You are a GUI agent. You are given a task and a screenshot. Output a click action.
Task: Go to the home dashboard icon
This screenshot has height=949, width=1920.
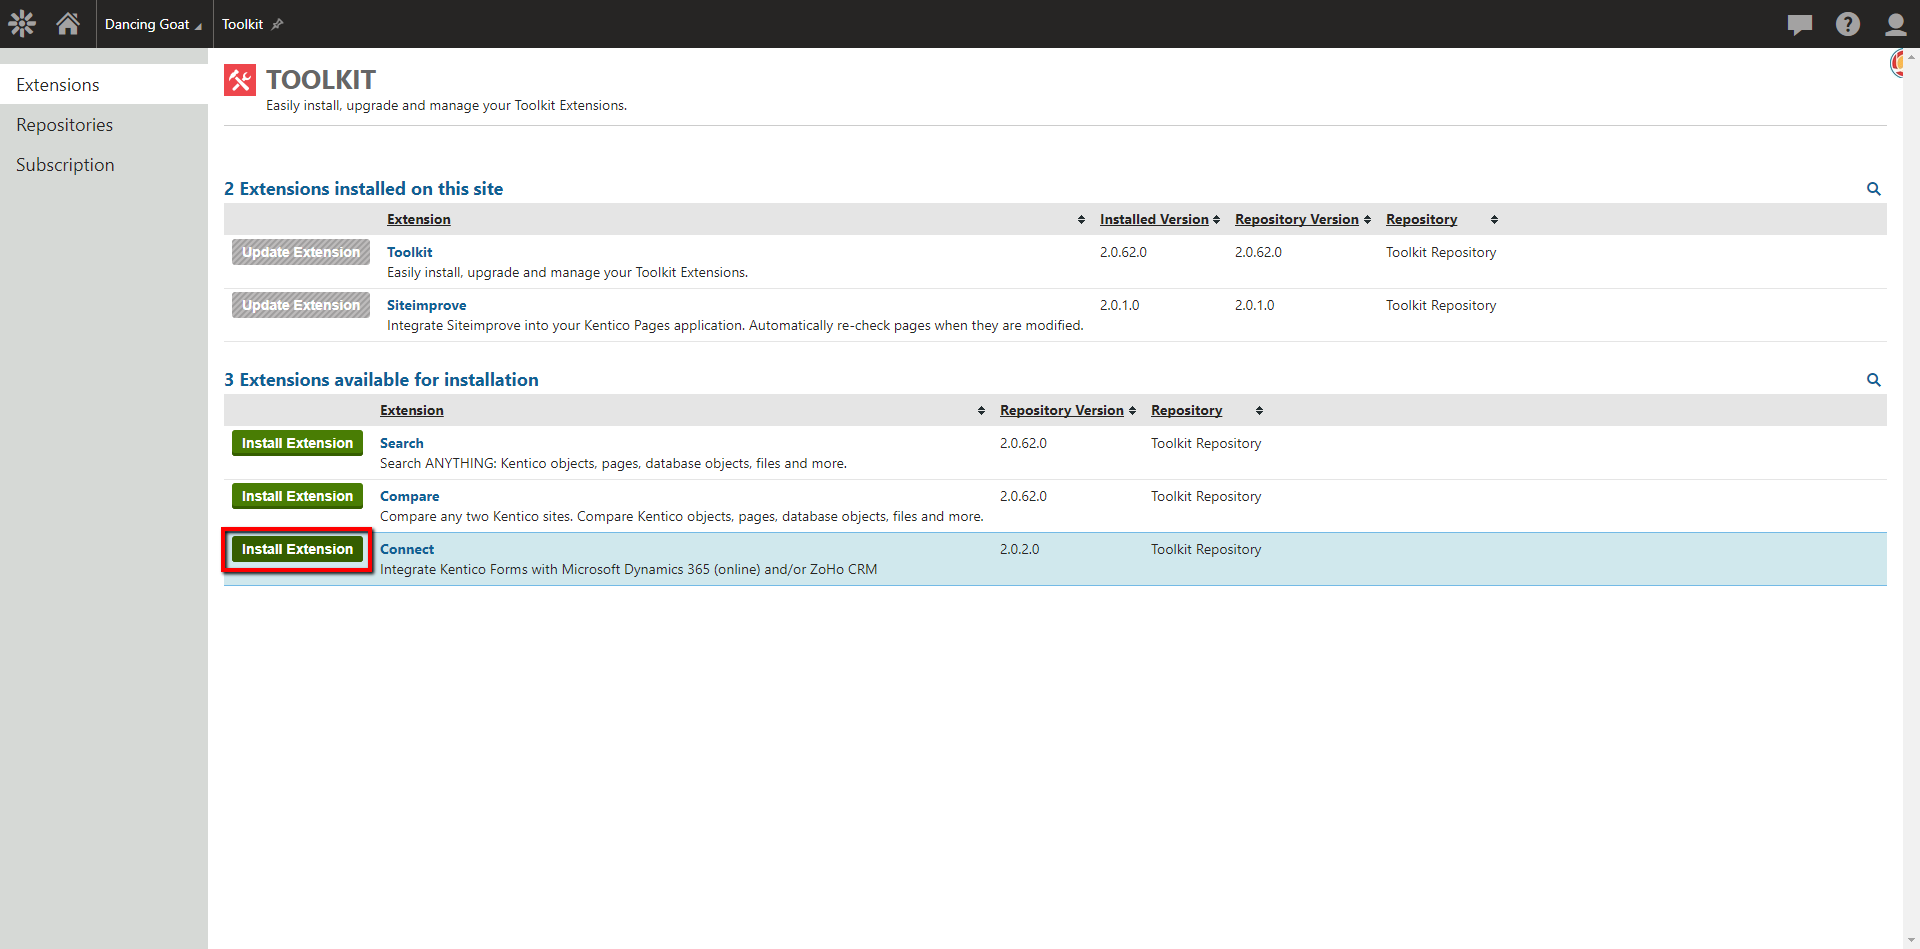(68, 23)
